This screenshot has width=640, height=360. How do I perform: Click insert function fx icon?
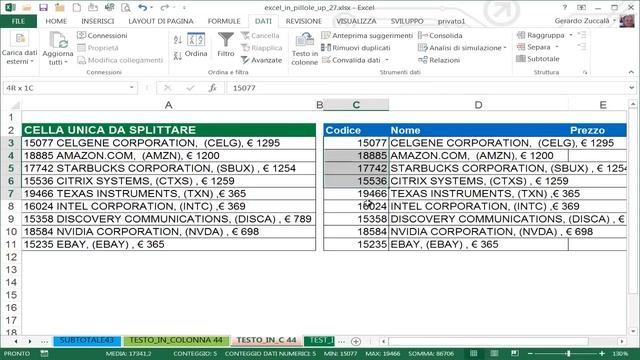click(213, 88)
